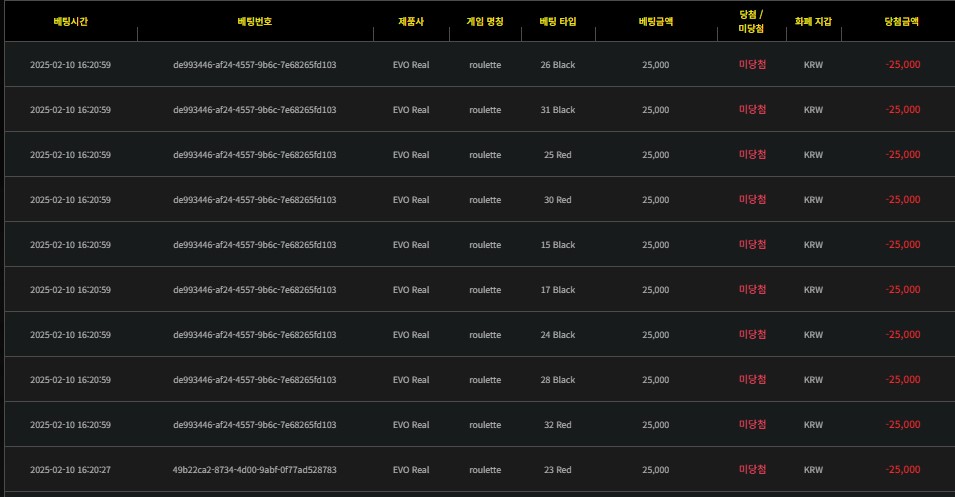Click EVO Real in the 15 Black row
Image resolution: width=955 pixels, height=497 pixels.
click(x=411, y=245)
